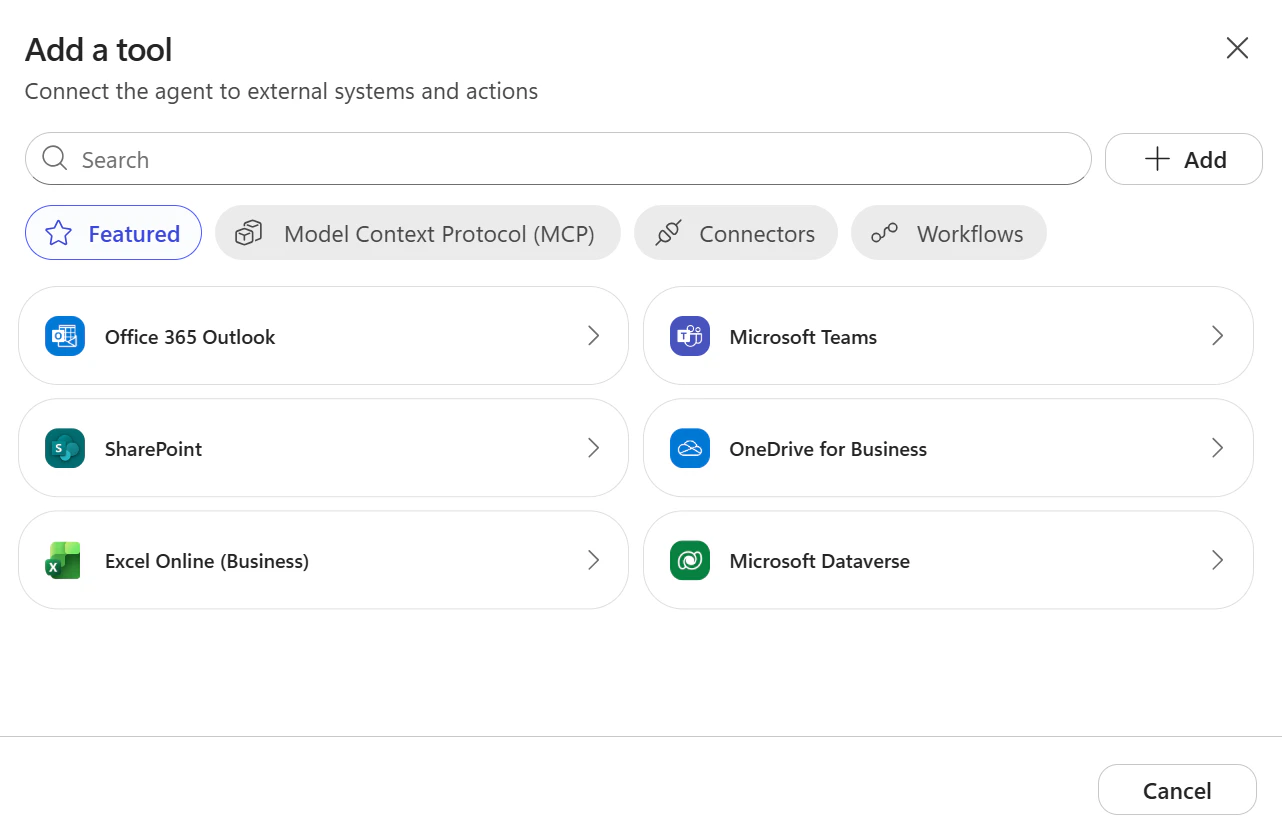Expand SharePoint chevron arrow
The height and width of the screenshot is (826, 1282).
tap(593, 448)
